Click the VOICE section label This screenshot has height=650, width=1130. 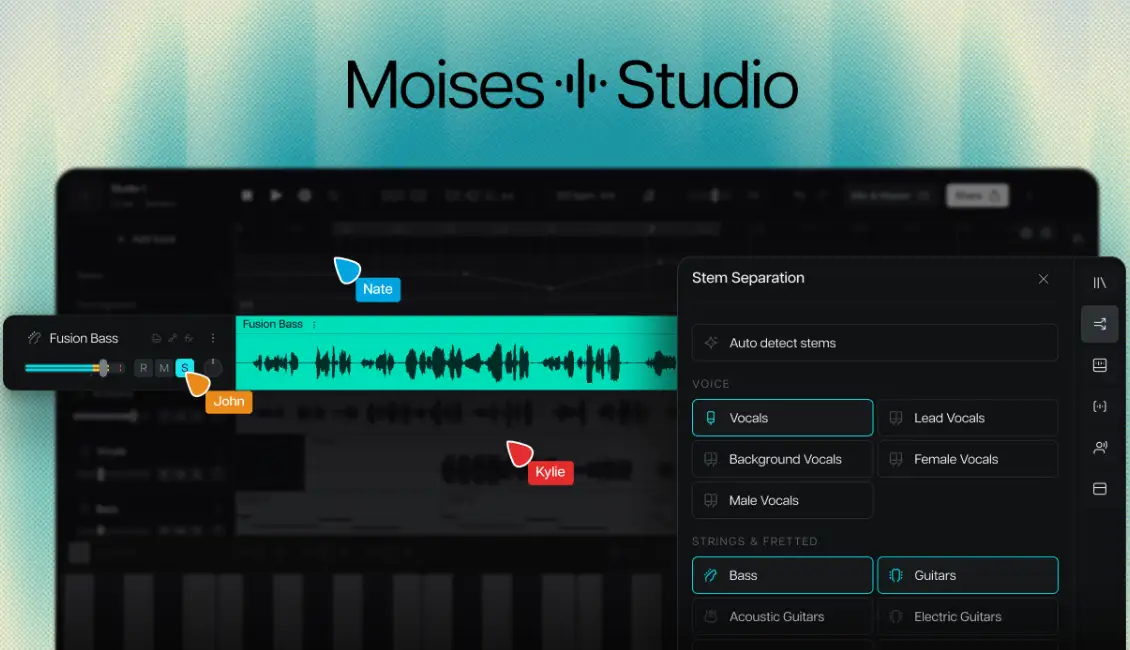click(x=711, y=384)
